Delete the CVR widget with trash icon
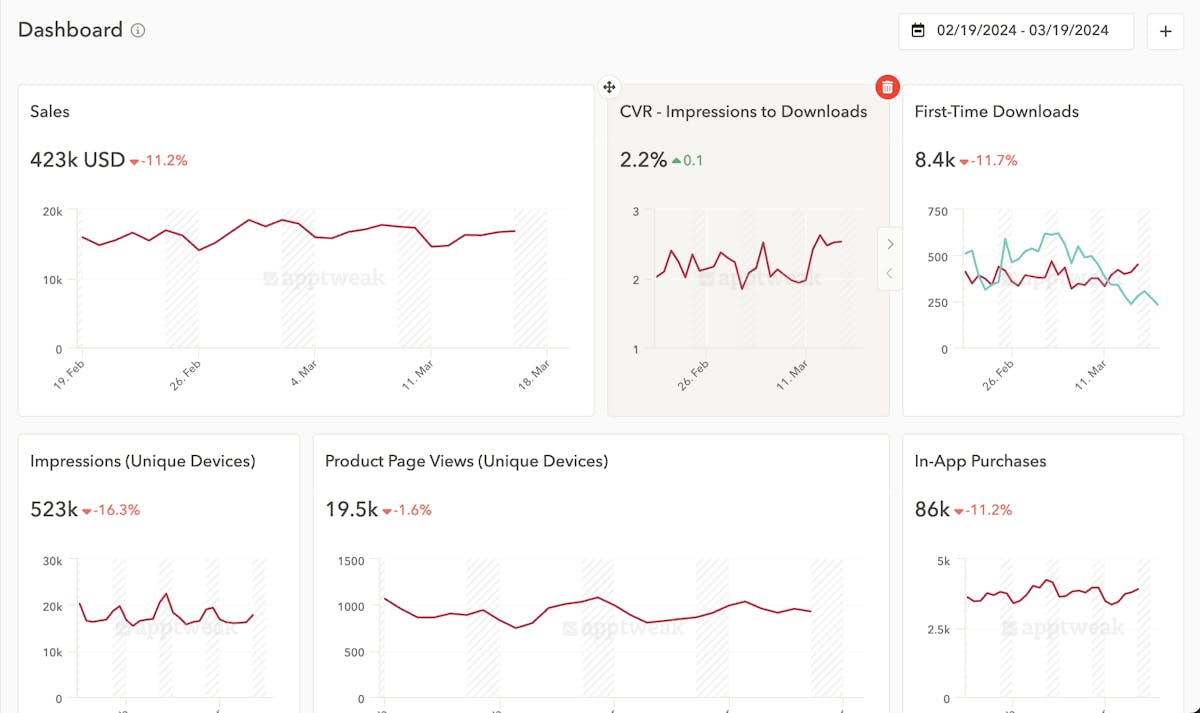Screen dimensions: 1200x713 (887, 87)
